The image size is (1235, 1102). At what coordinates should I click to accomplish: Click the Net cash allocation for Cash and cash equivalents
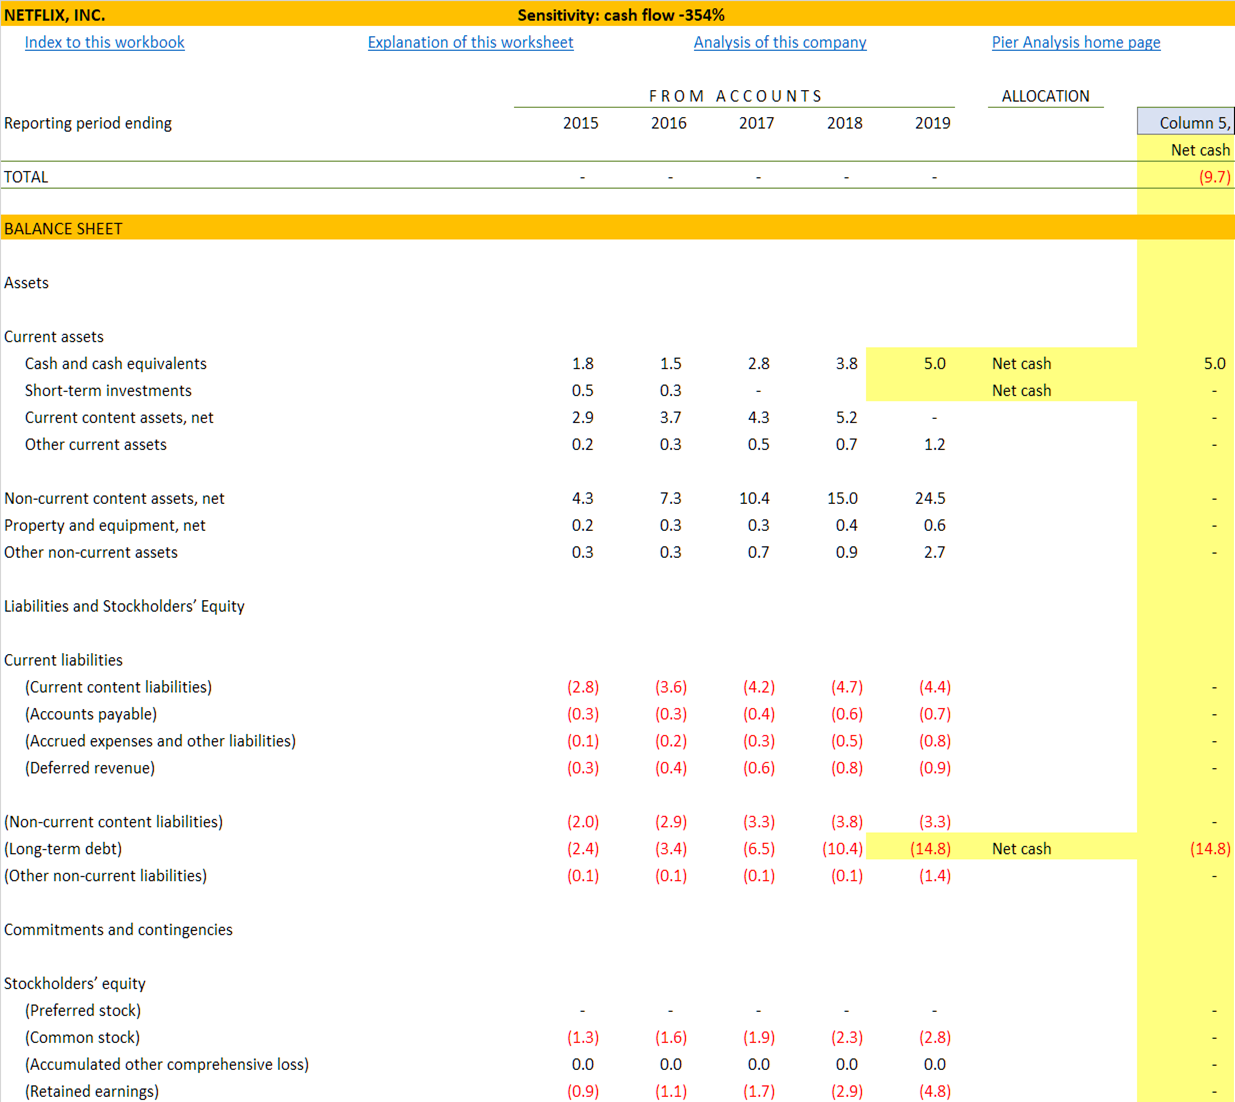pyautogui.click(x=1021, y=364)
